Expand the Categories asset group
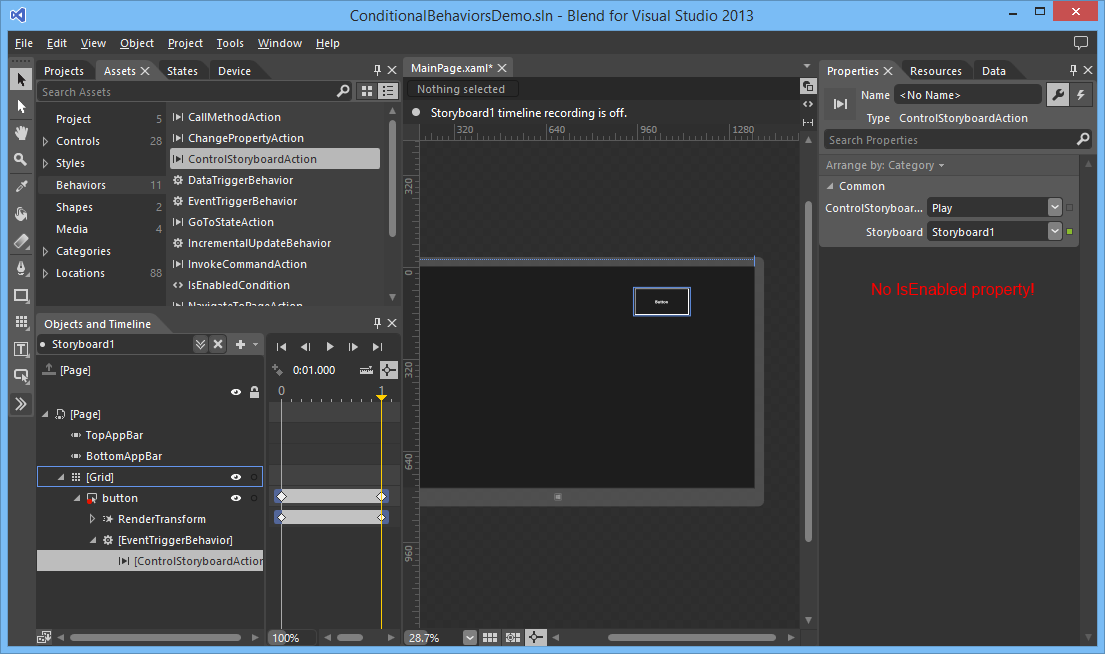1105x654 pixels. pyautogui.click(x=46, y=251)
